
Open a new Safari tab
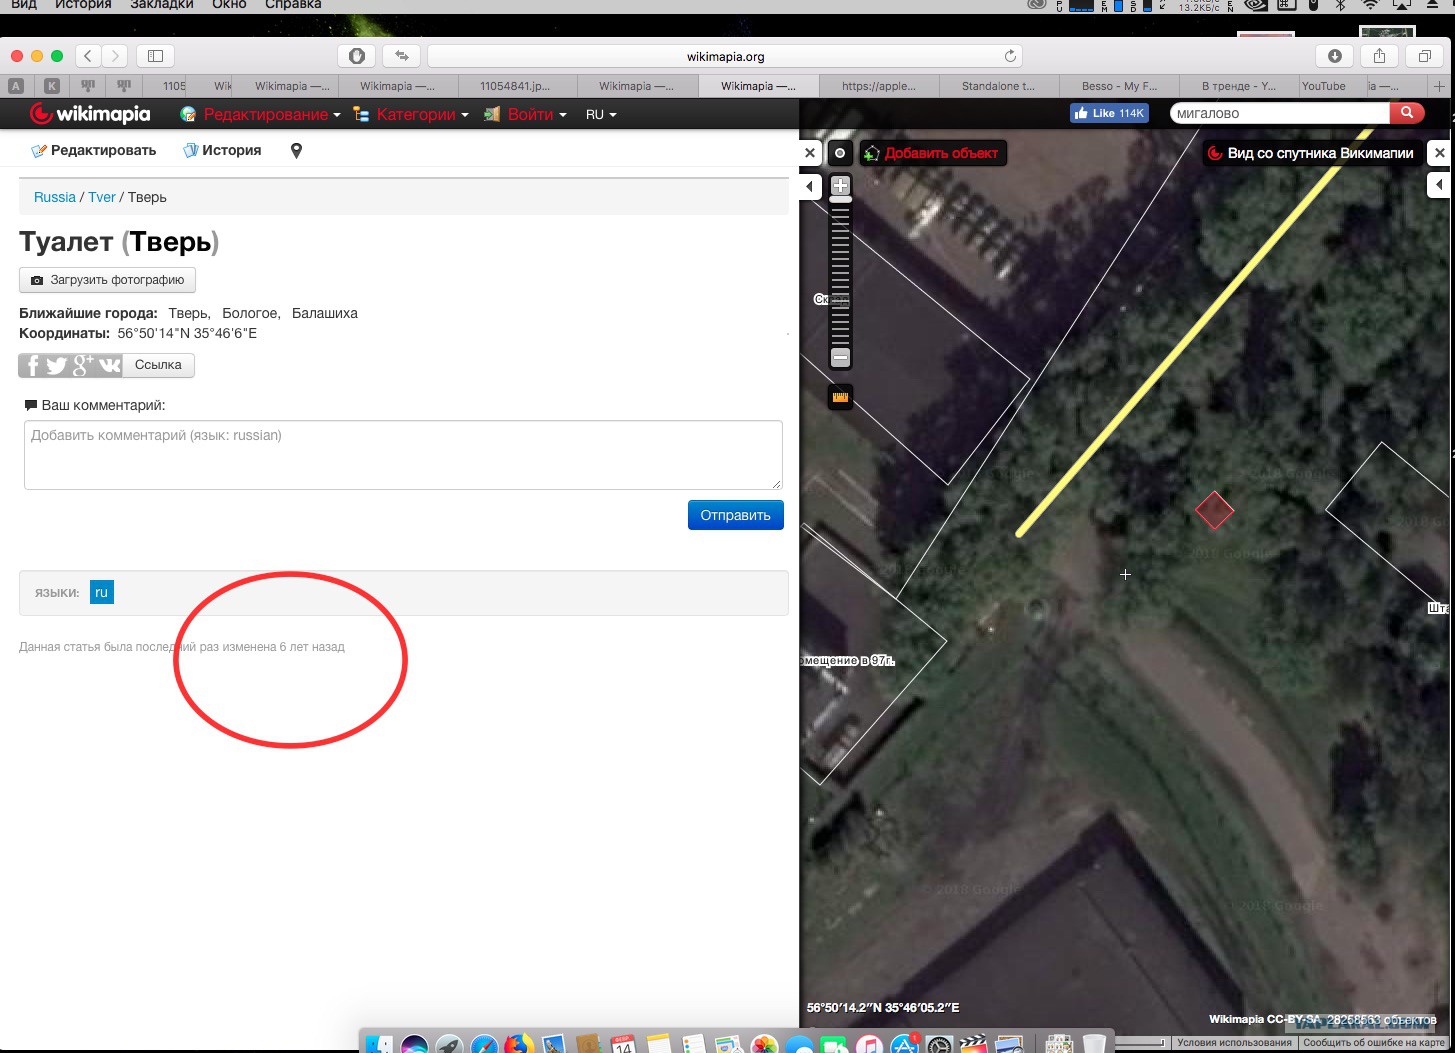coord(1440,86)
